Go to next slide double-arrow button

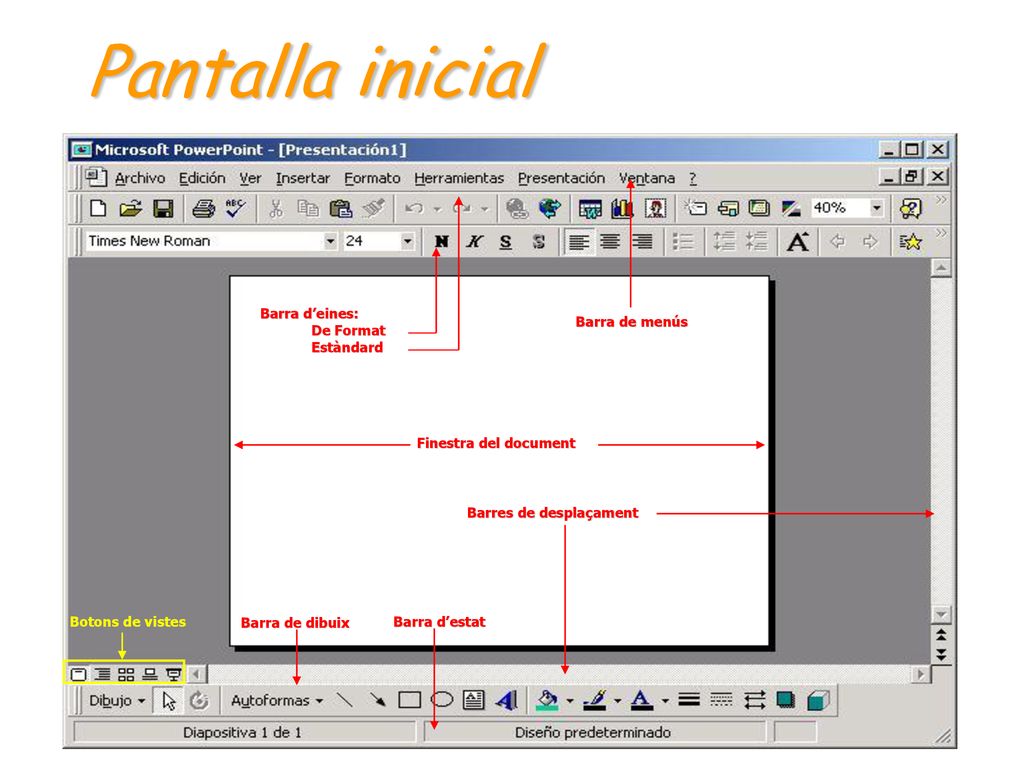pos(941,654)
